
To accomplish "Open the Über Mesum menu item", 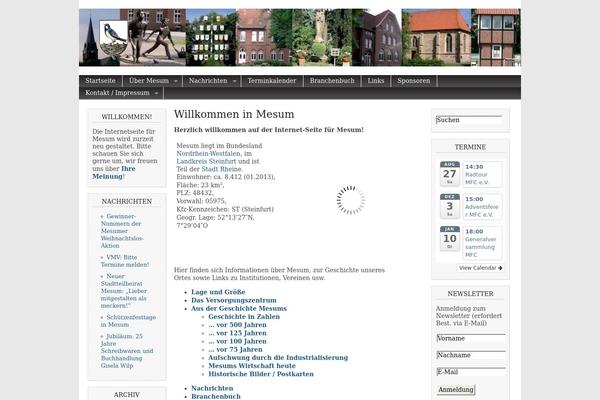I will click(149, 81).
